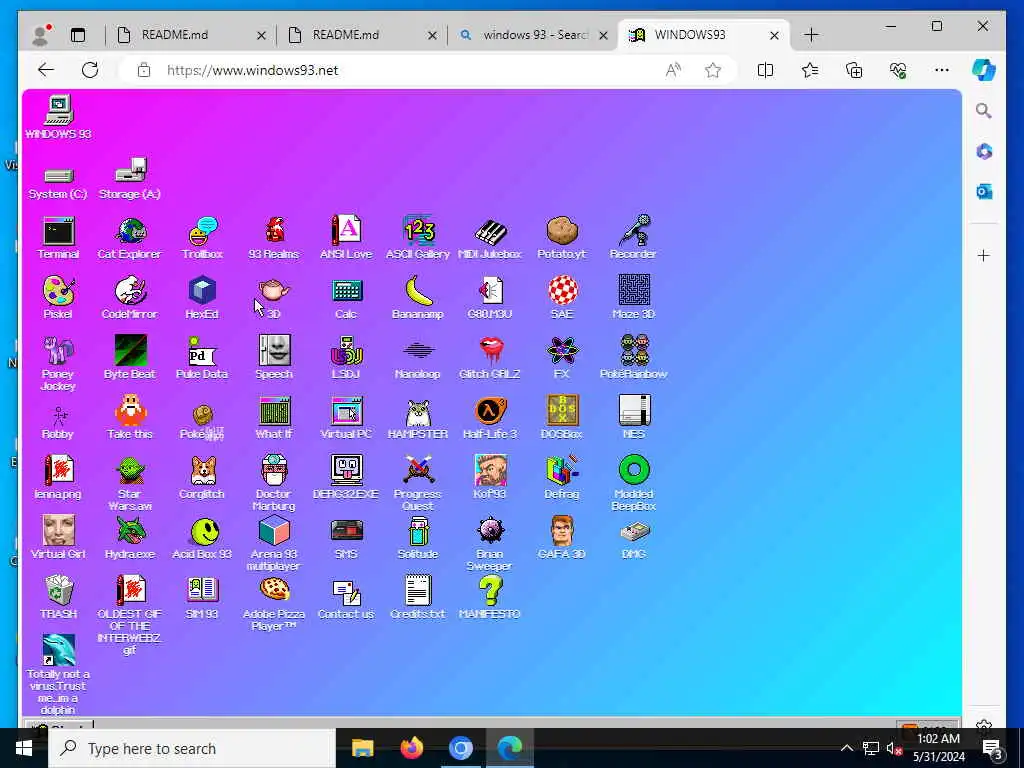Launch Bananamp banana icon

(x=418, y=298)
